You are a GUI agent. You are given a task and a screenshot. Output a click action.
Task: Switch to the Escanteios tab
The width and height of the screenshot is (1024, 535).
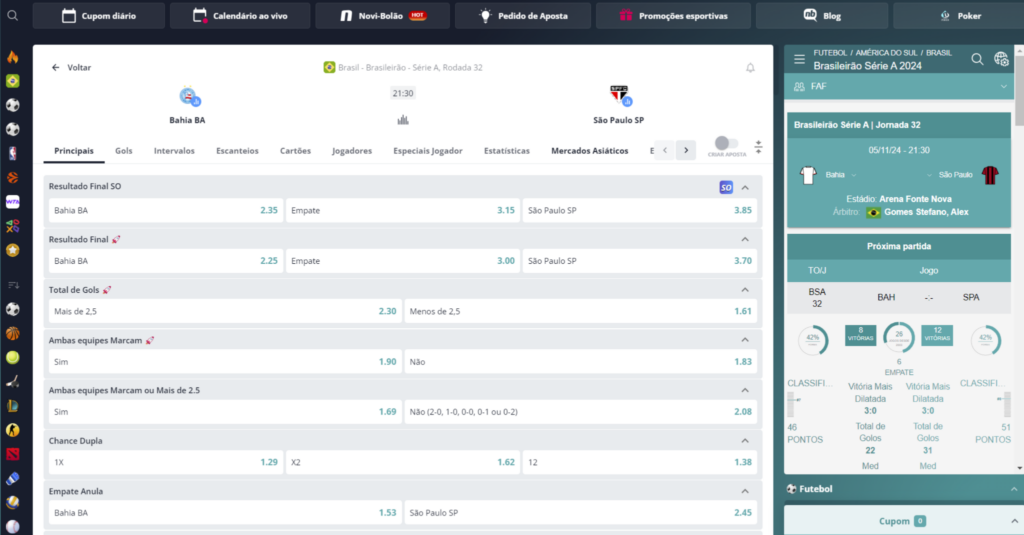pos(237,151)
